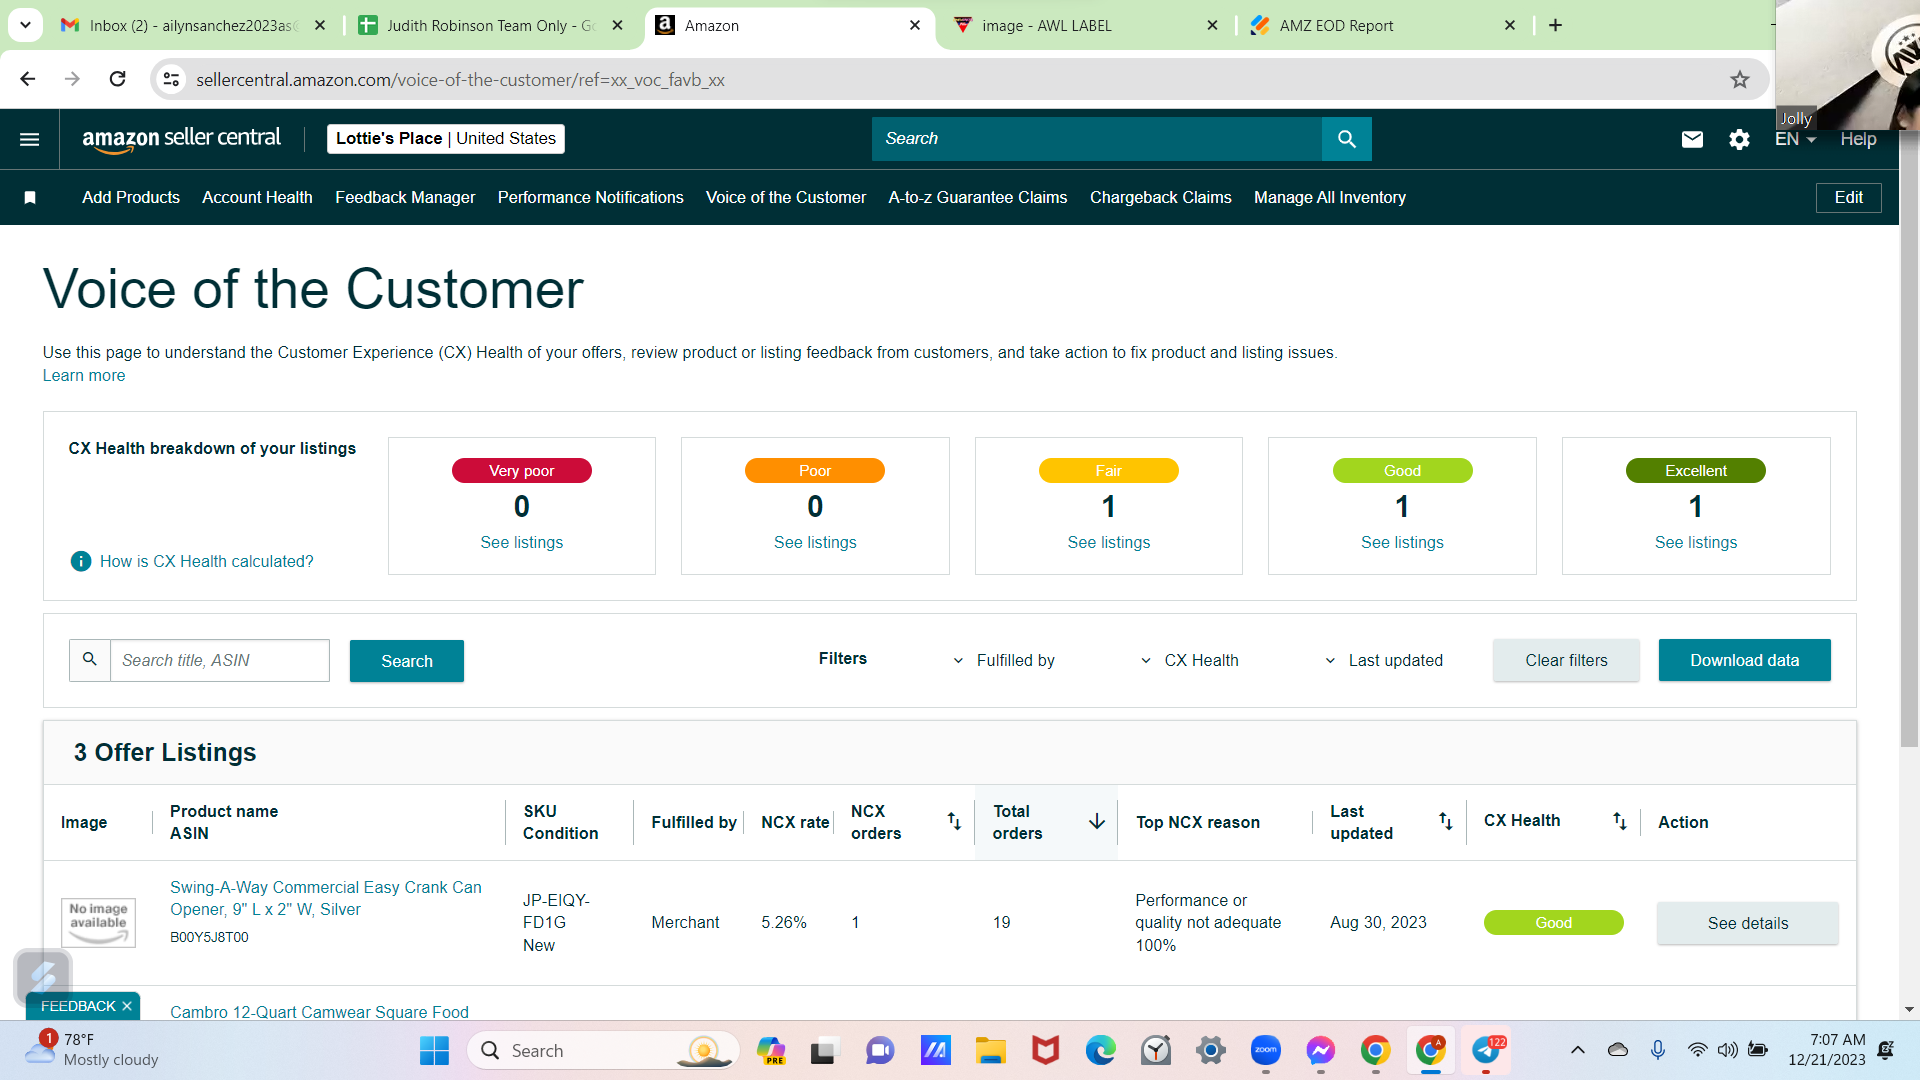Open Swing-A-Way Can Opener product link
Screen dimensions: 1920x1080
(326, 898)
